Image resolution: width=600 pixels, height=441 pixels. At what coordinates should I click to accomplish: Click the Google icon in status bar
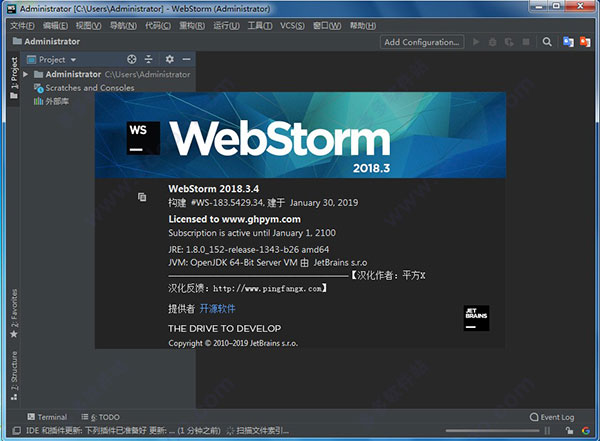[x=585, y=431]
